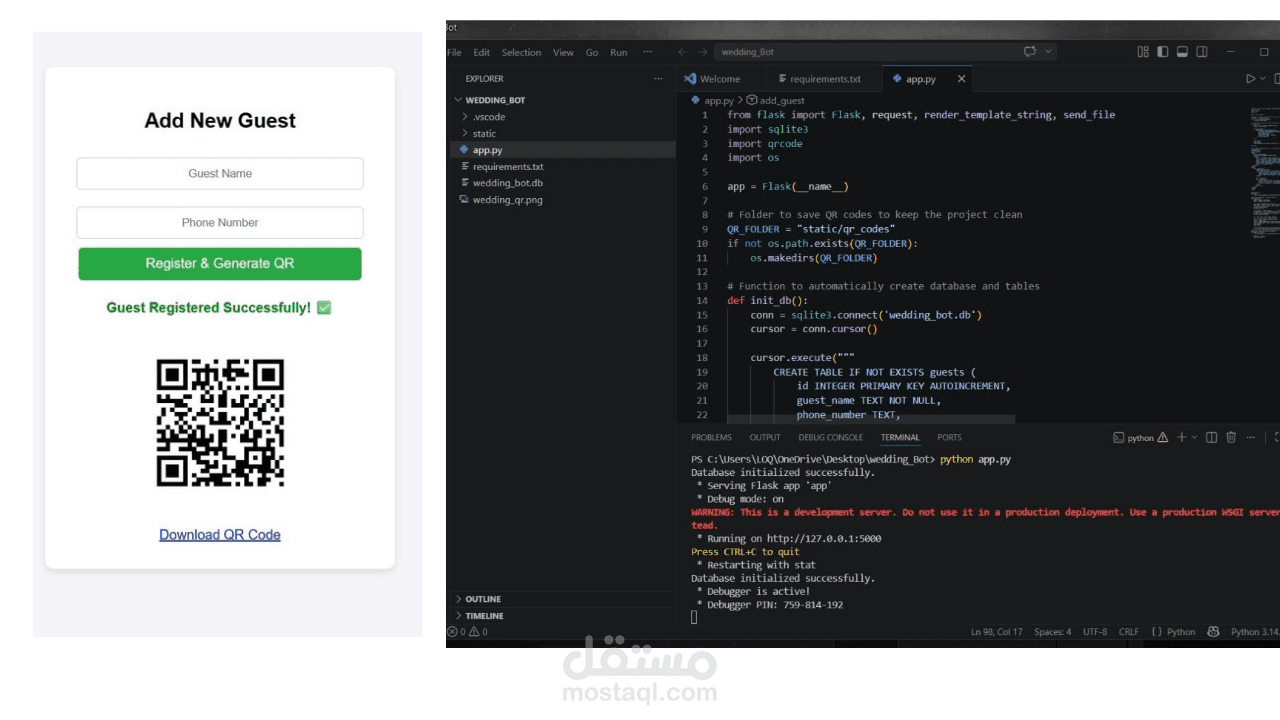
Task: Expand the static folder
Action: (x=561, y=133)
